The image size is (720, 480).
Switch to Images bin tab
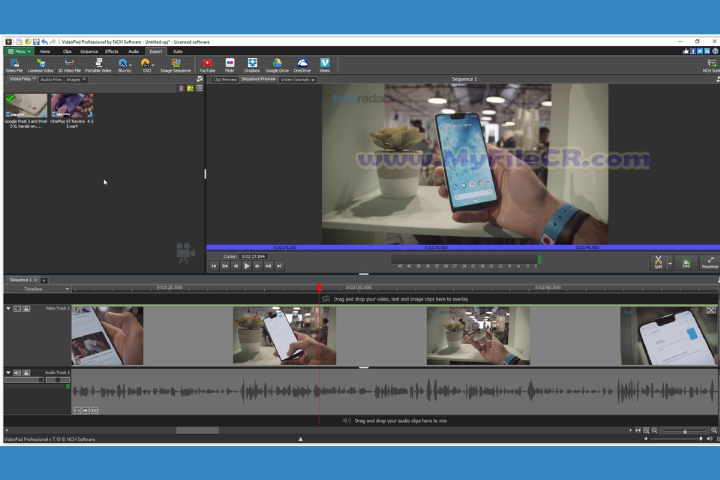[x=75, y=79]
